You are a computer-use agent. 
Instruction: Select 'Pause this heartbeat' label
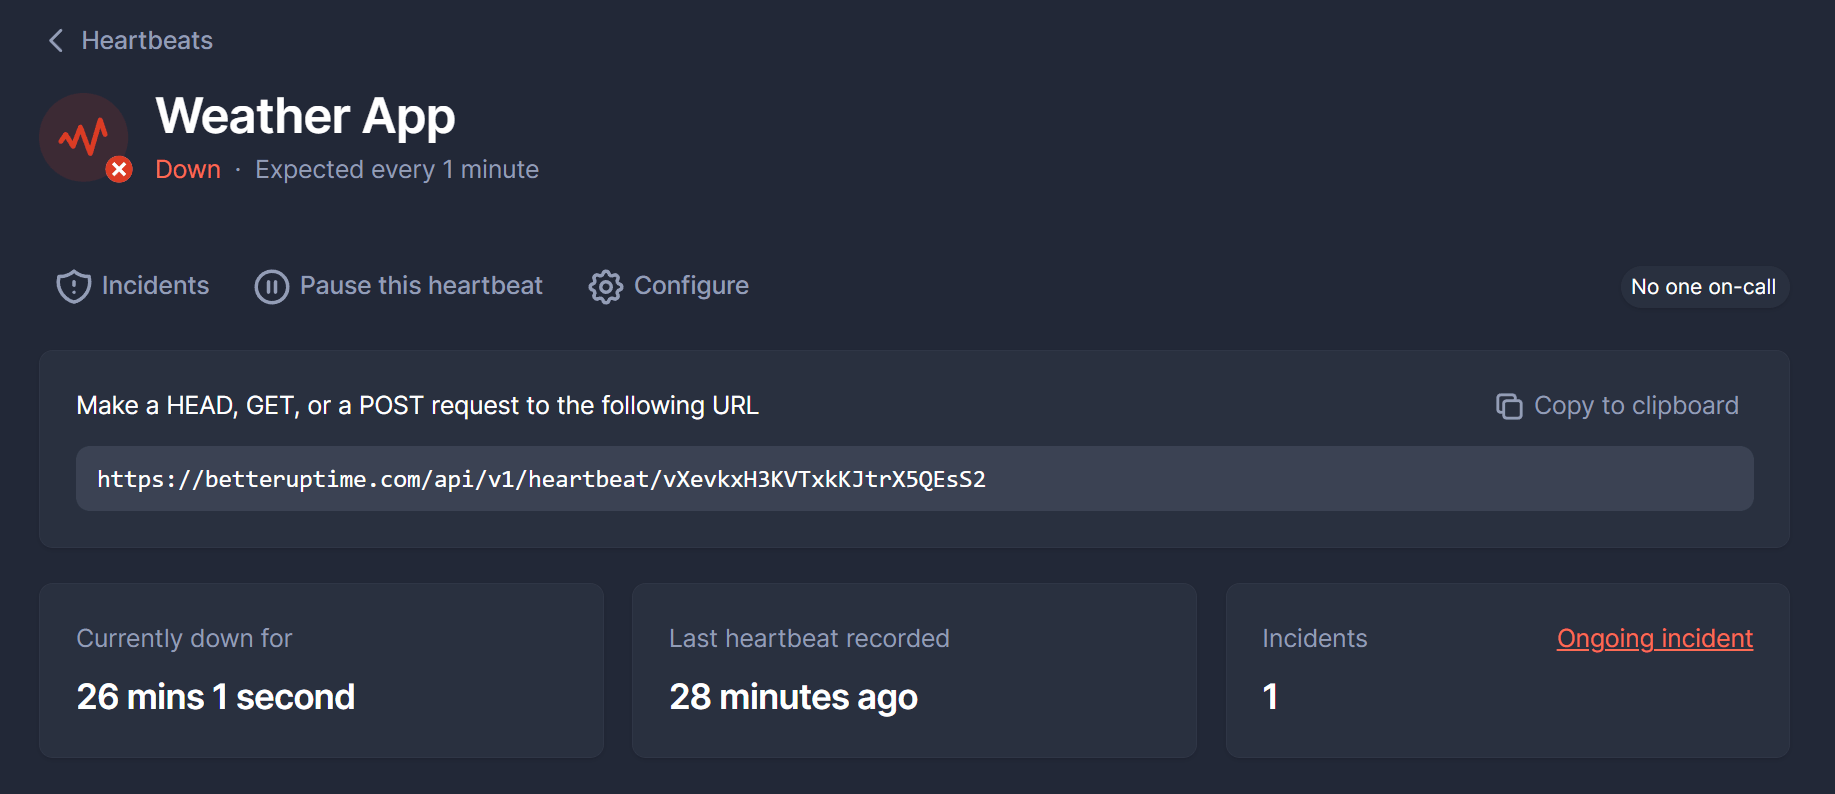420,286
